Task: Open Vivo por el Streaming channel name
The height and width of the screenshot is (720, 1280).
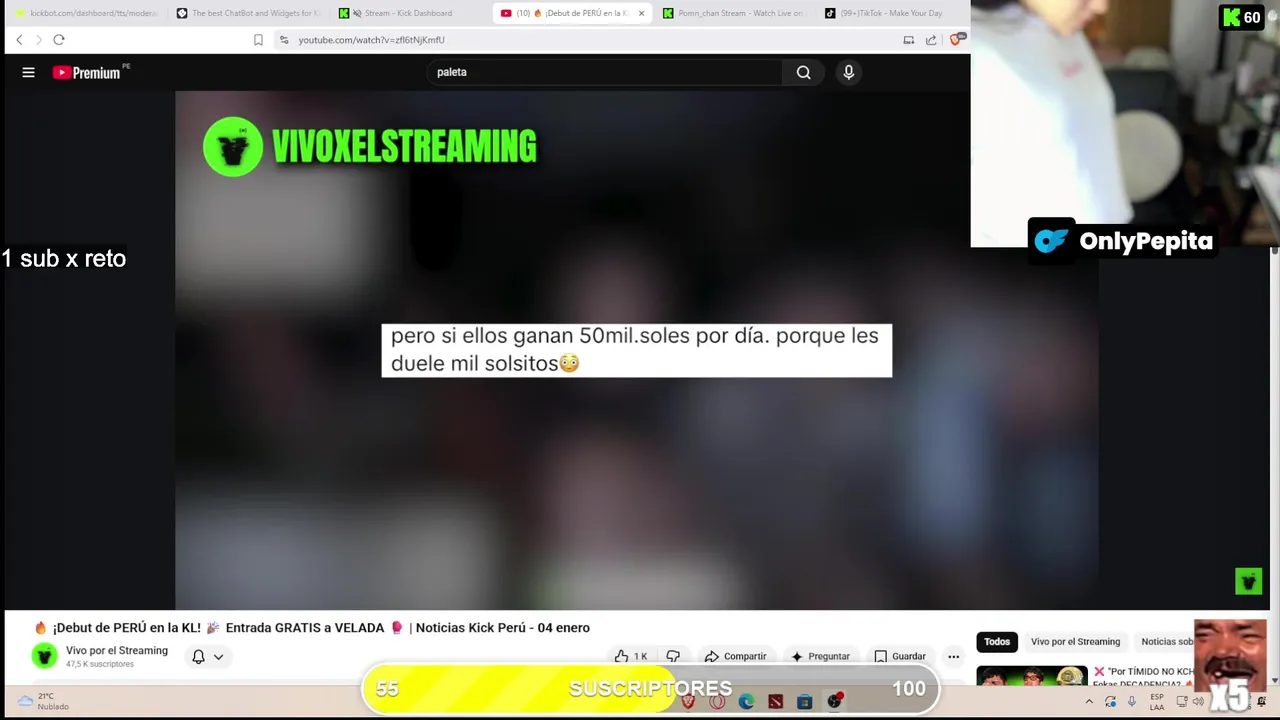Action: pos(117,651)
